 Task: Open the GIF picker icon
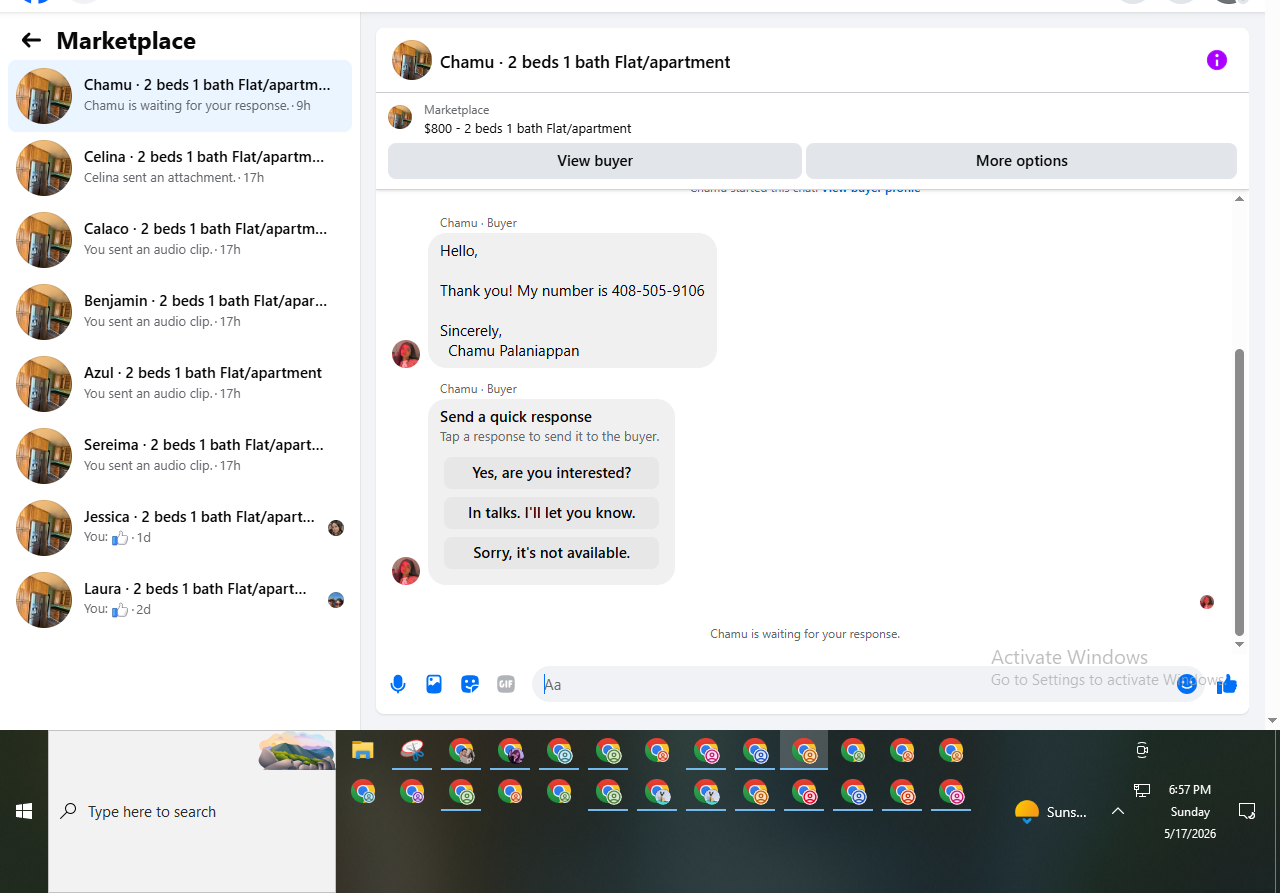pos(506,684)
